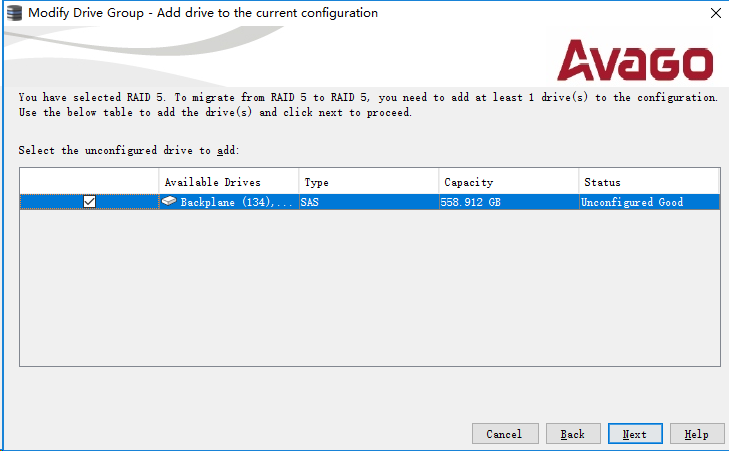Close the Modify Drive Group window
This screenshot has height=451, width=729.
[714, 14]
